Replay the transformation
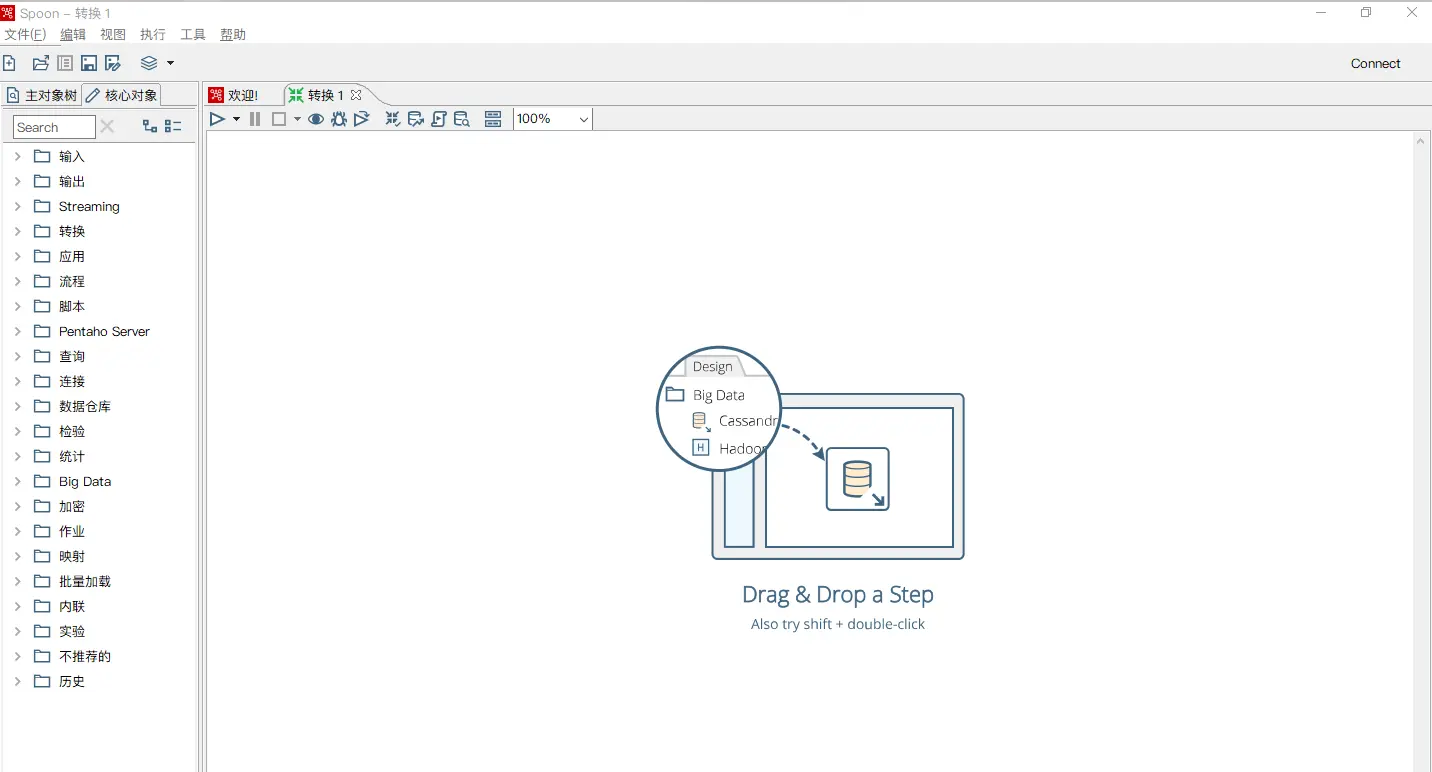 pyautogui.click(x=362, y=119)
